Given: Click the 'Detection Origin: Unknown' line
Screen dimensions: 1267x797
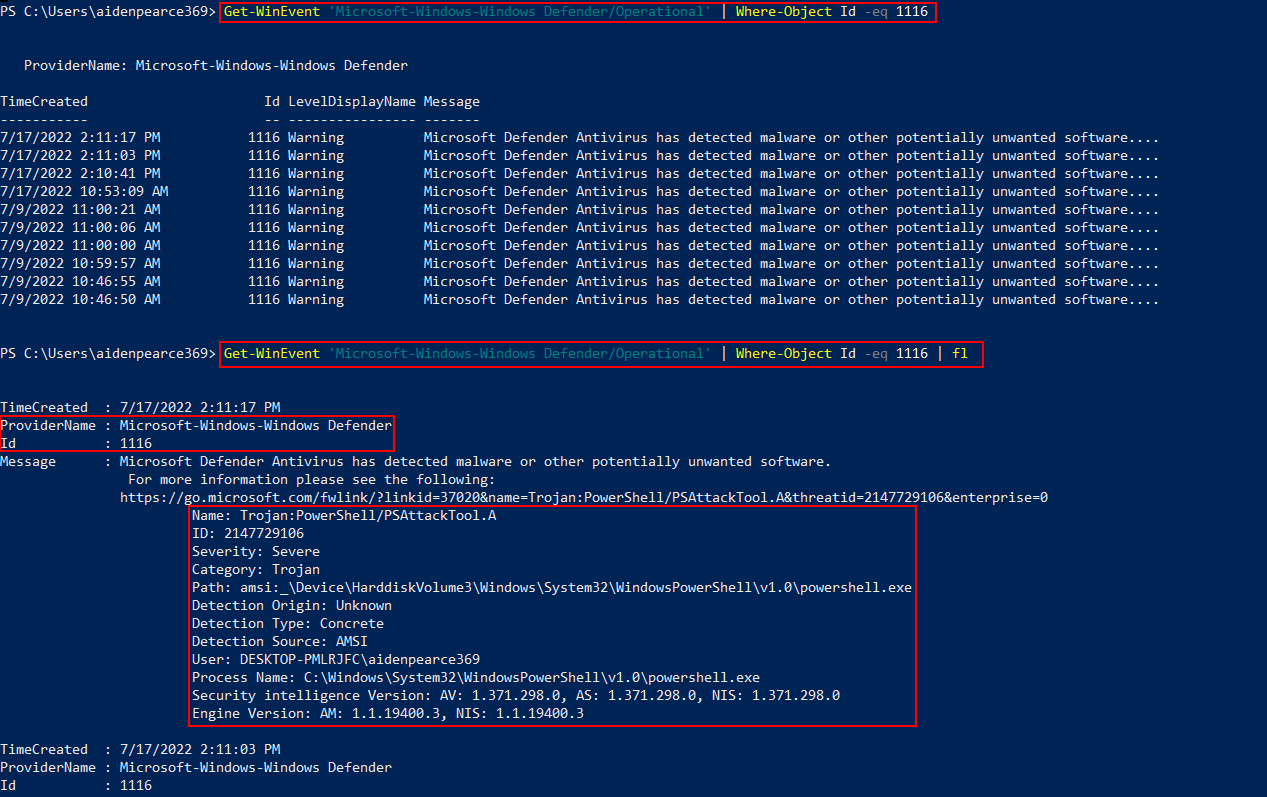Looking at the screenshot, I should coord(292,606).
